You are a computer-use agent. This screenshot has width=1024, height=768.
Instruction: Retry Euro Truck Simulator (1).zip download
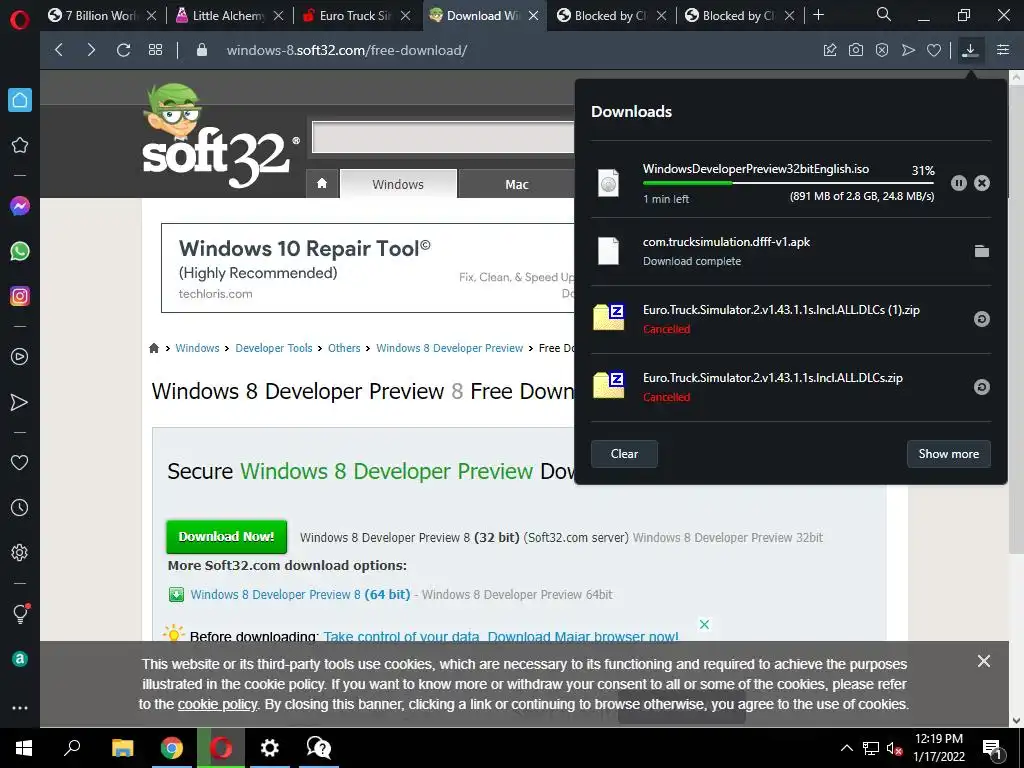click(982, 319)
